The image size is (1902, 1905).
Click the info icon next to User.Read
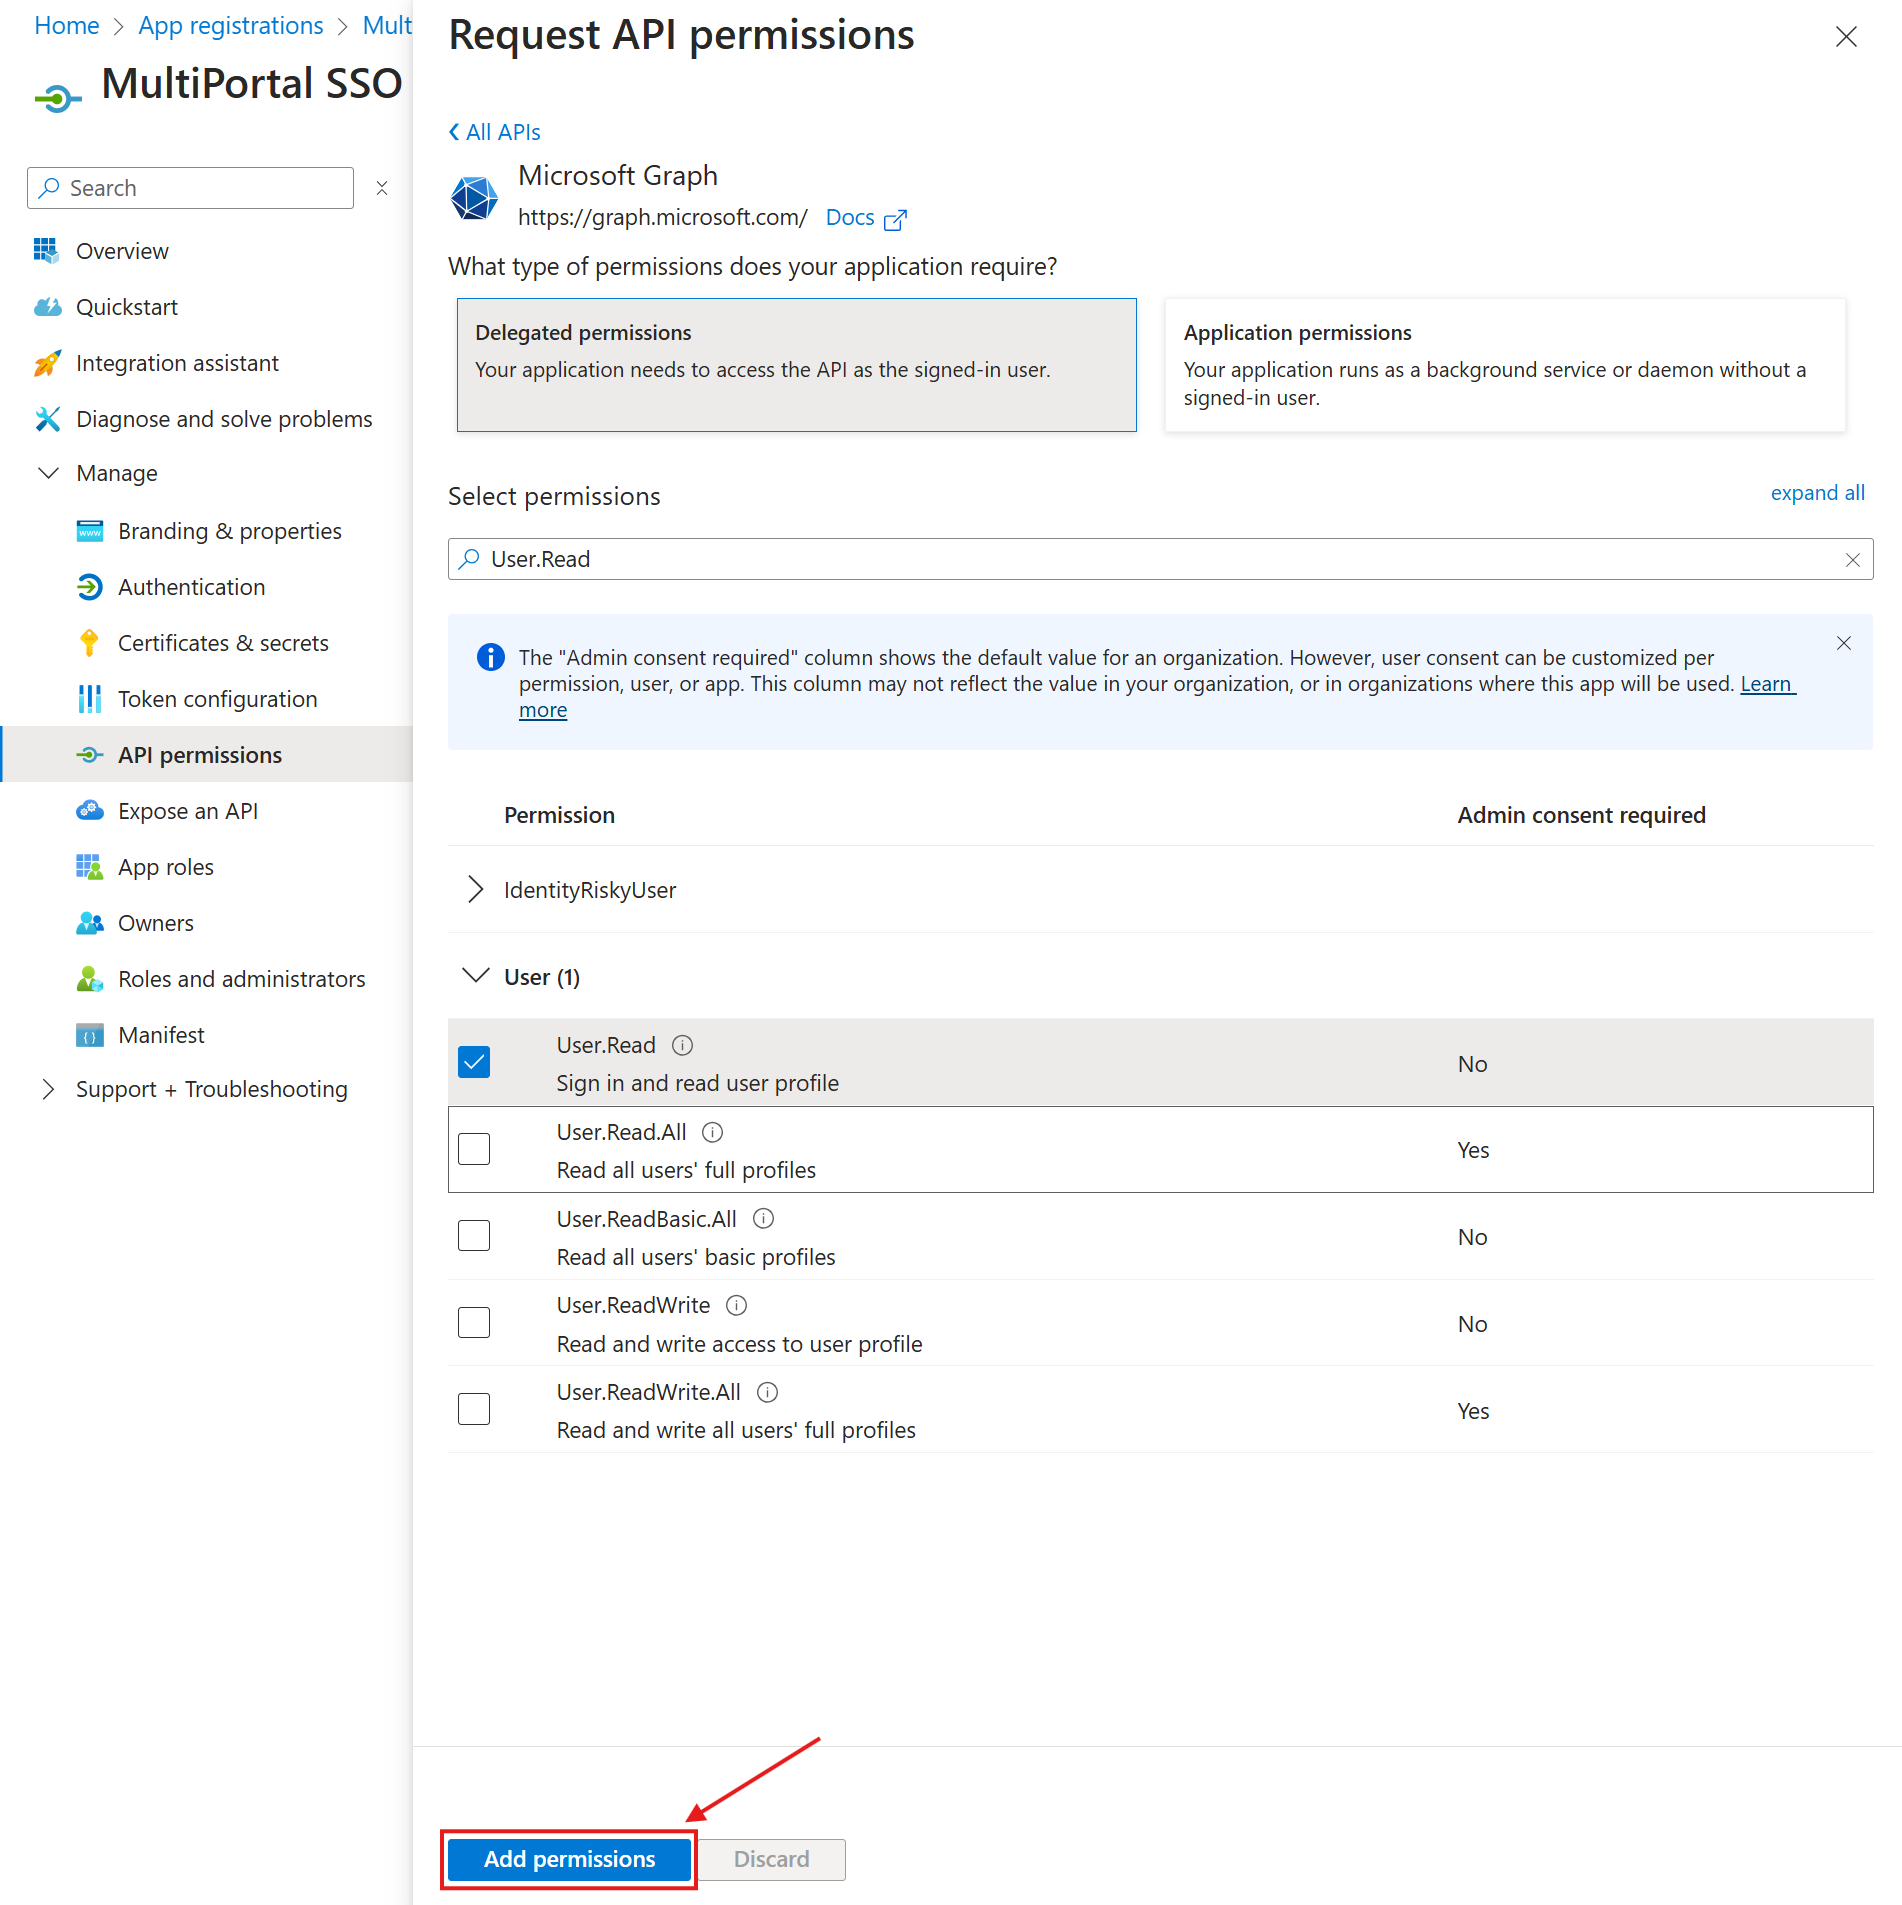coord(682,1045)
